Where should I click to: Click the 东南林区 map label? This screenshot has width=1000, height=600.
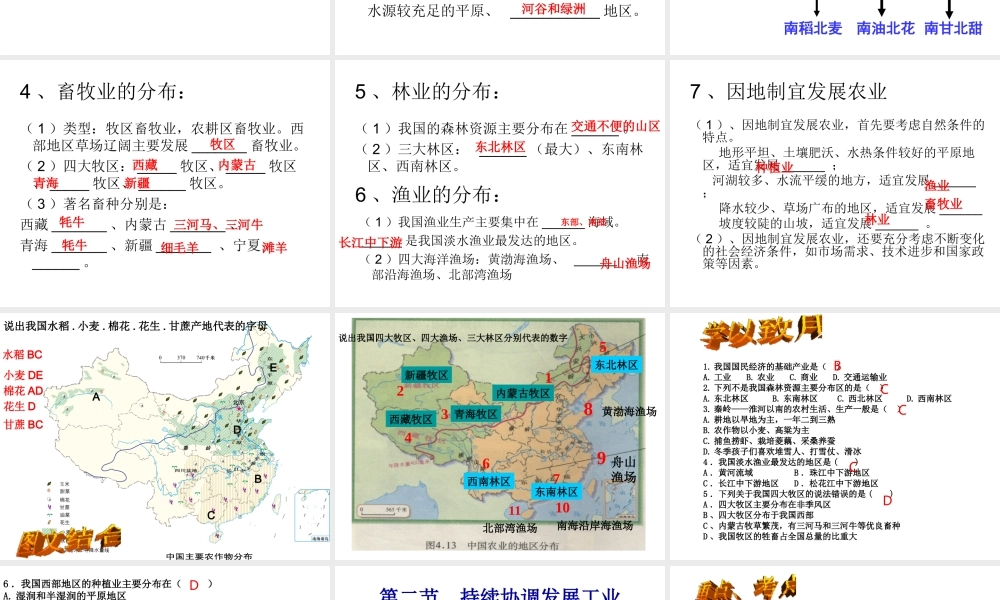point(557,492)
